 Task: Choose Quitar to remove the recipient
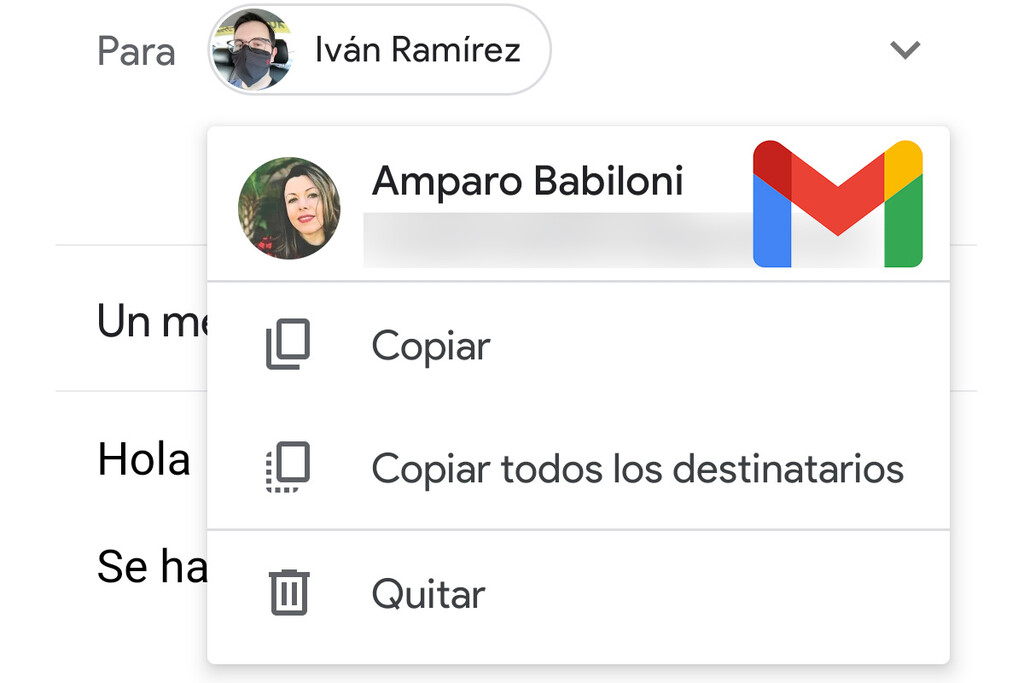426,592
